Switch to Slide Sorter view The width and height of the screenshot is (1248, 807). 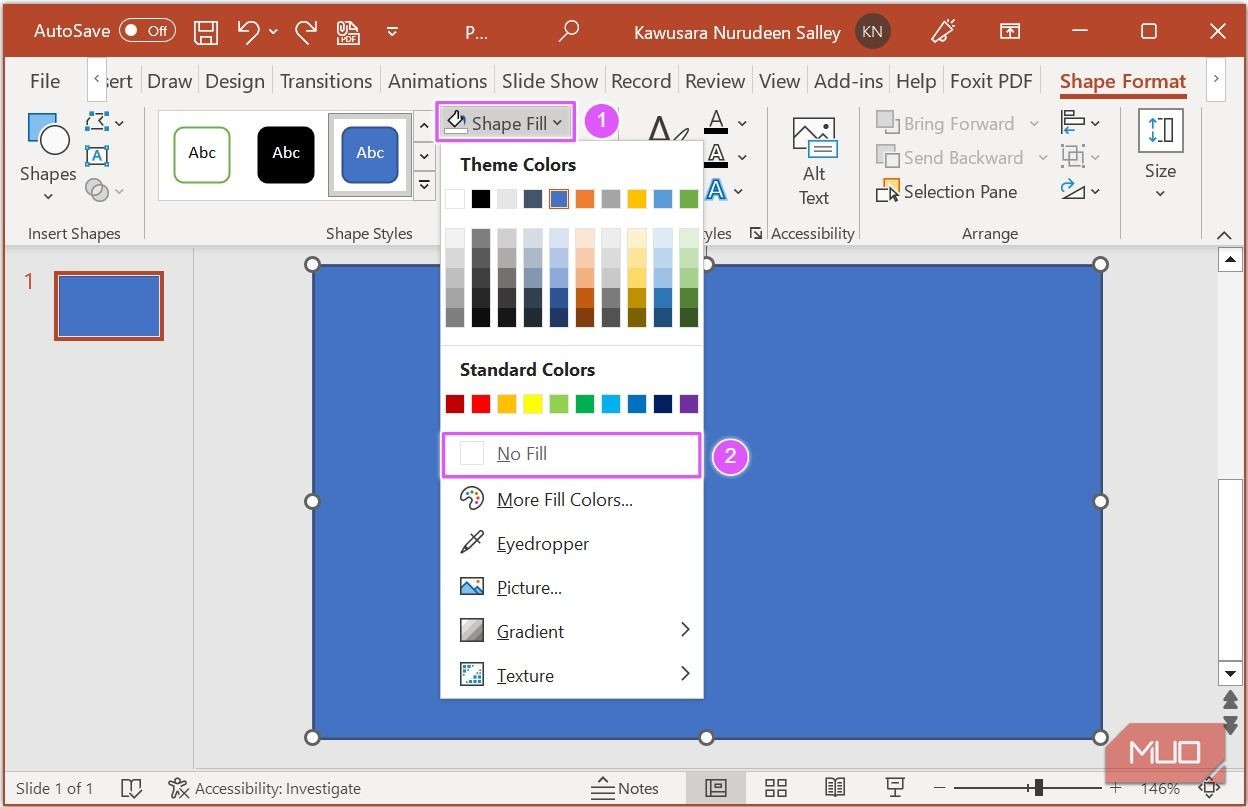click(775, 788)
